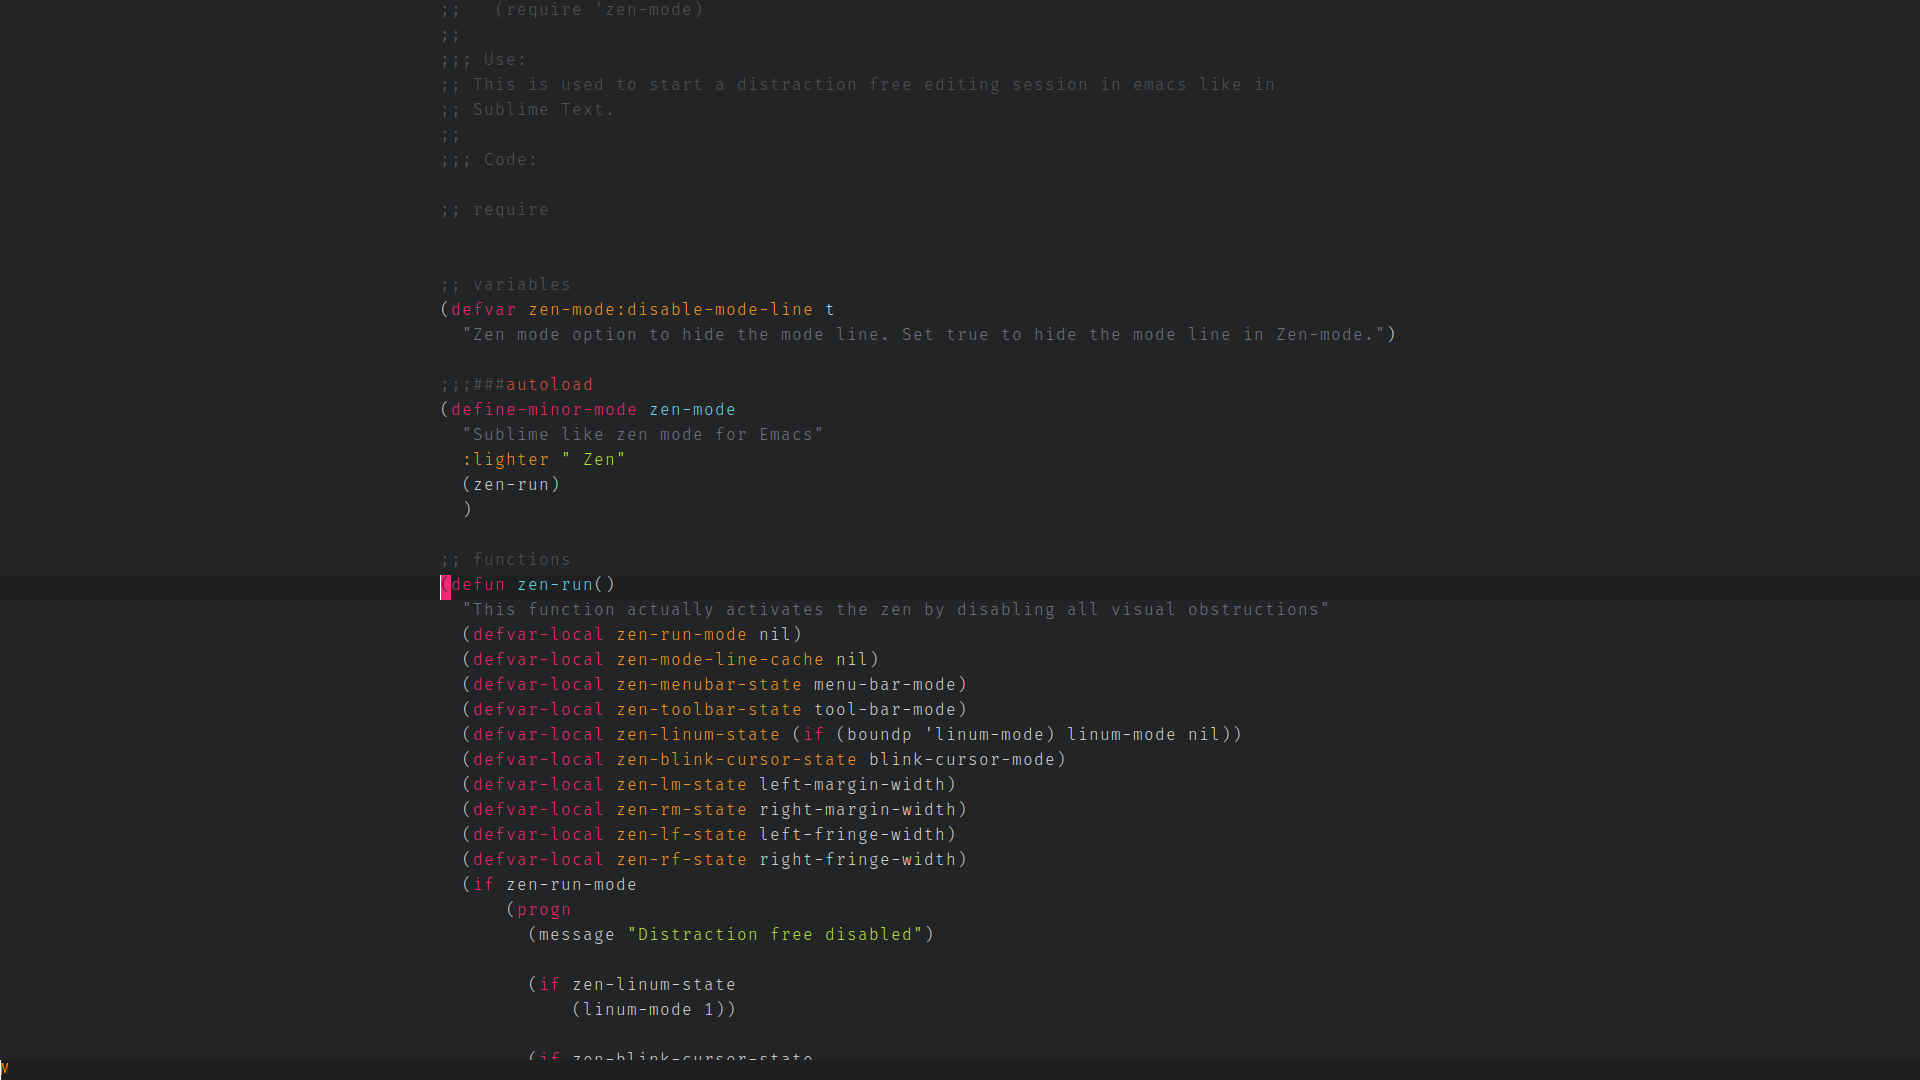Click the zen-toolbar-state variable
The image size is (1920, 1080).
pyautogui.click(x=708, y=710)
